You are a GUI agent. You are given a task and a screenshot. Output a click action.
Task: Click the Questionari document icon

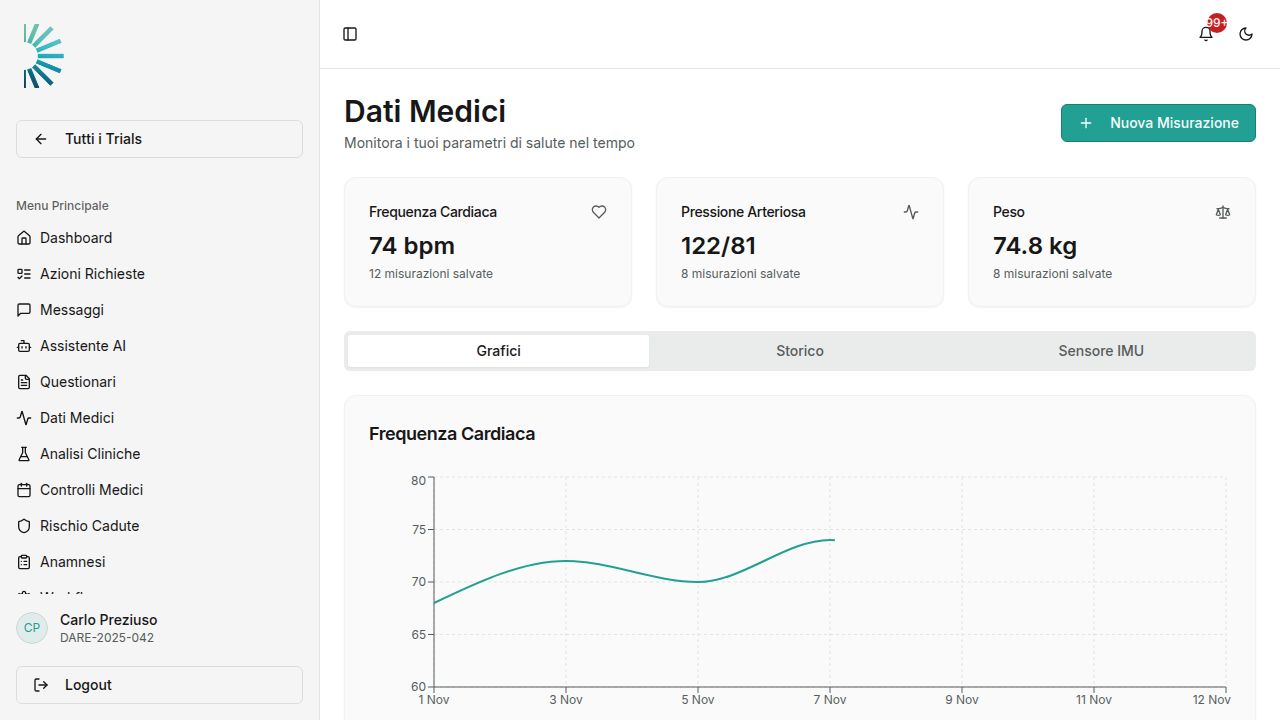click(x=24, y=382)
